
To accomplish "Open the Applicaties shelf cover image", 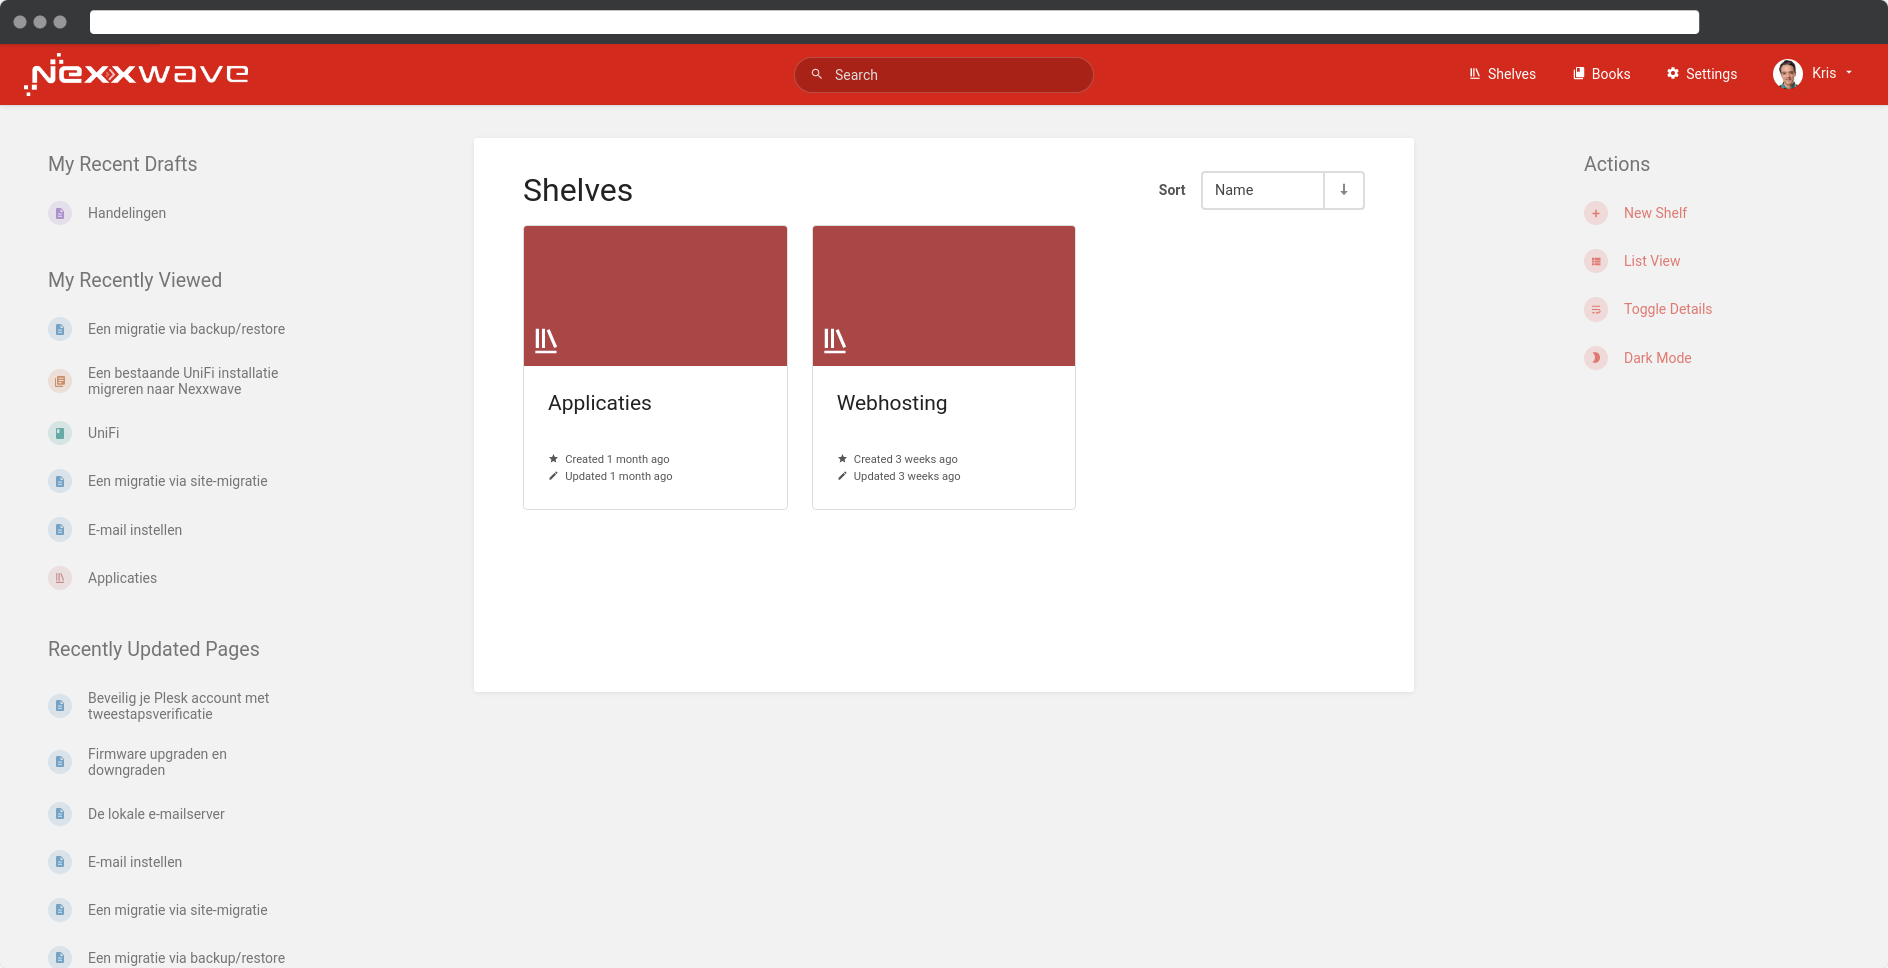I will tap(655, 296).
